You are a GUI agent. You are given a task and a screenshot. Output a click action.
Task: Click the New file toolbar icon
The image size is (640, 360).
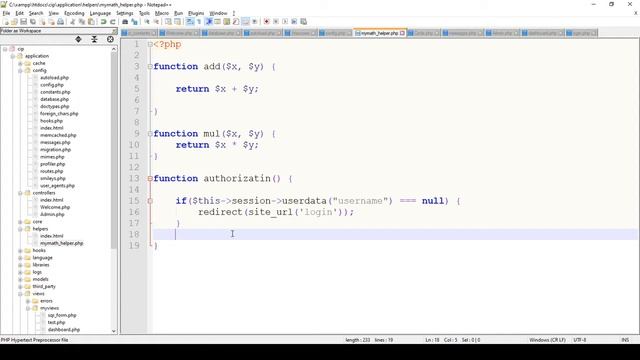[6, 22]
